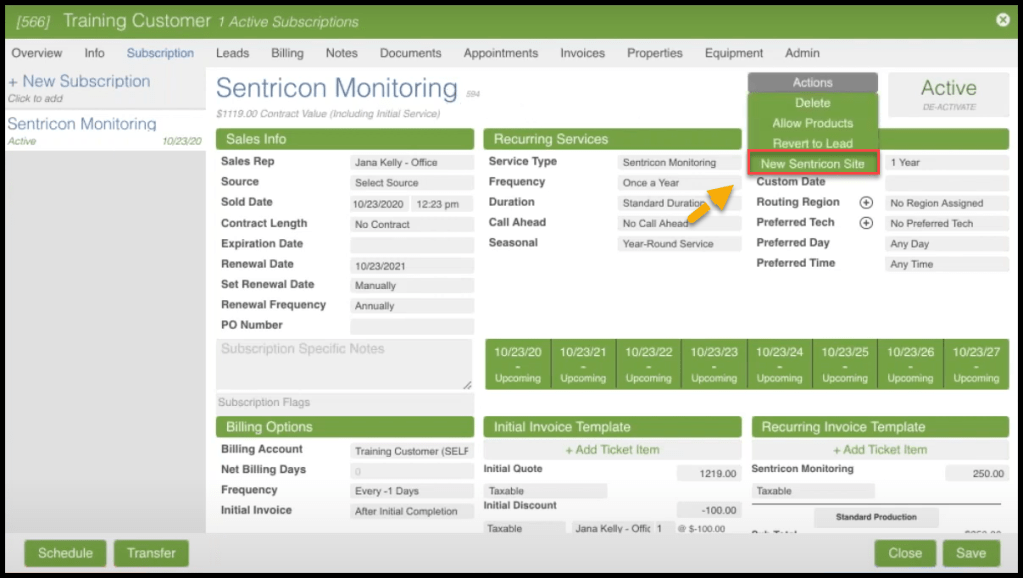Add ticket item to Initial Invoice Template
The height and width of the screenshot is (578, 1023).
click(612, 450)
